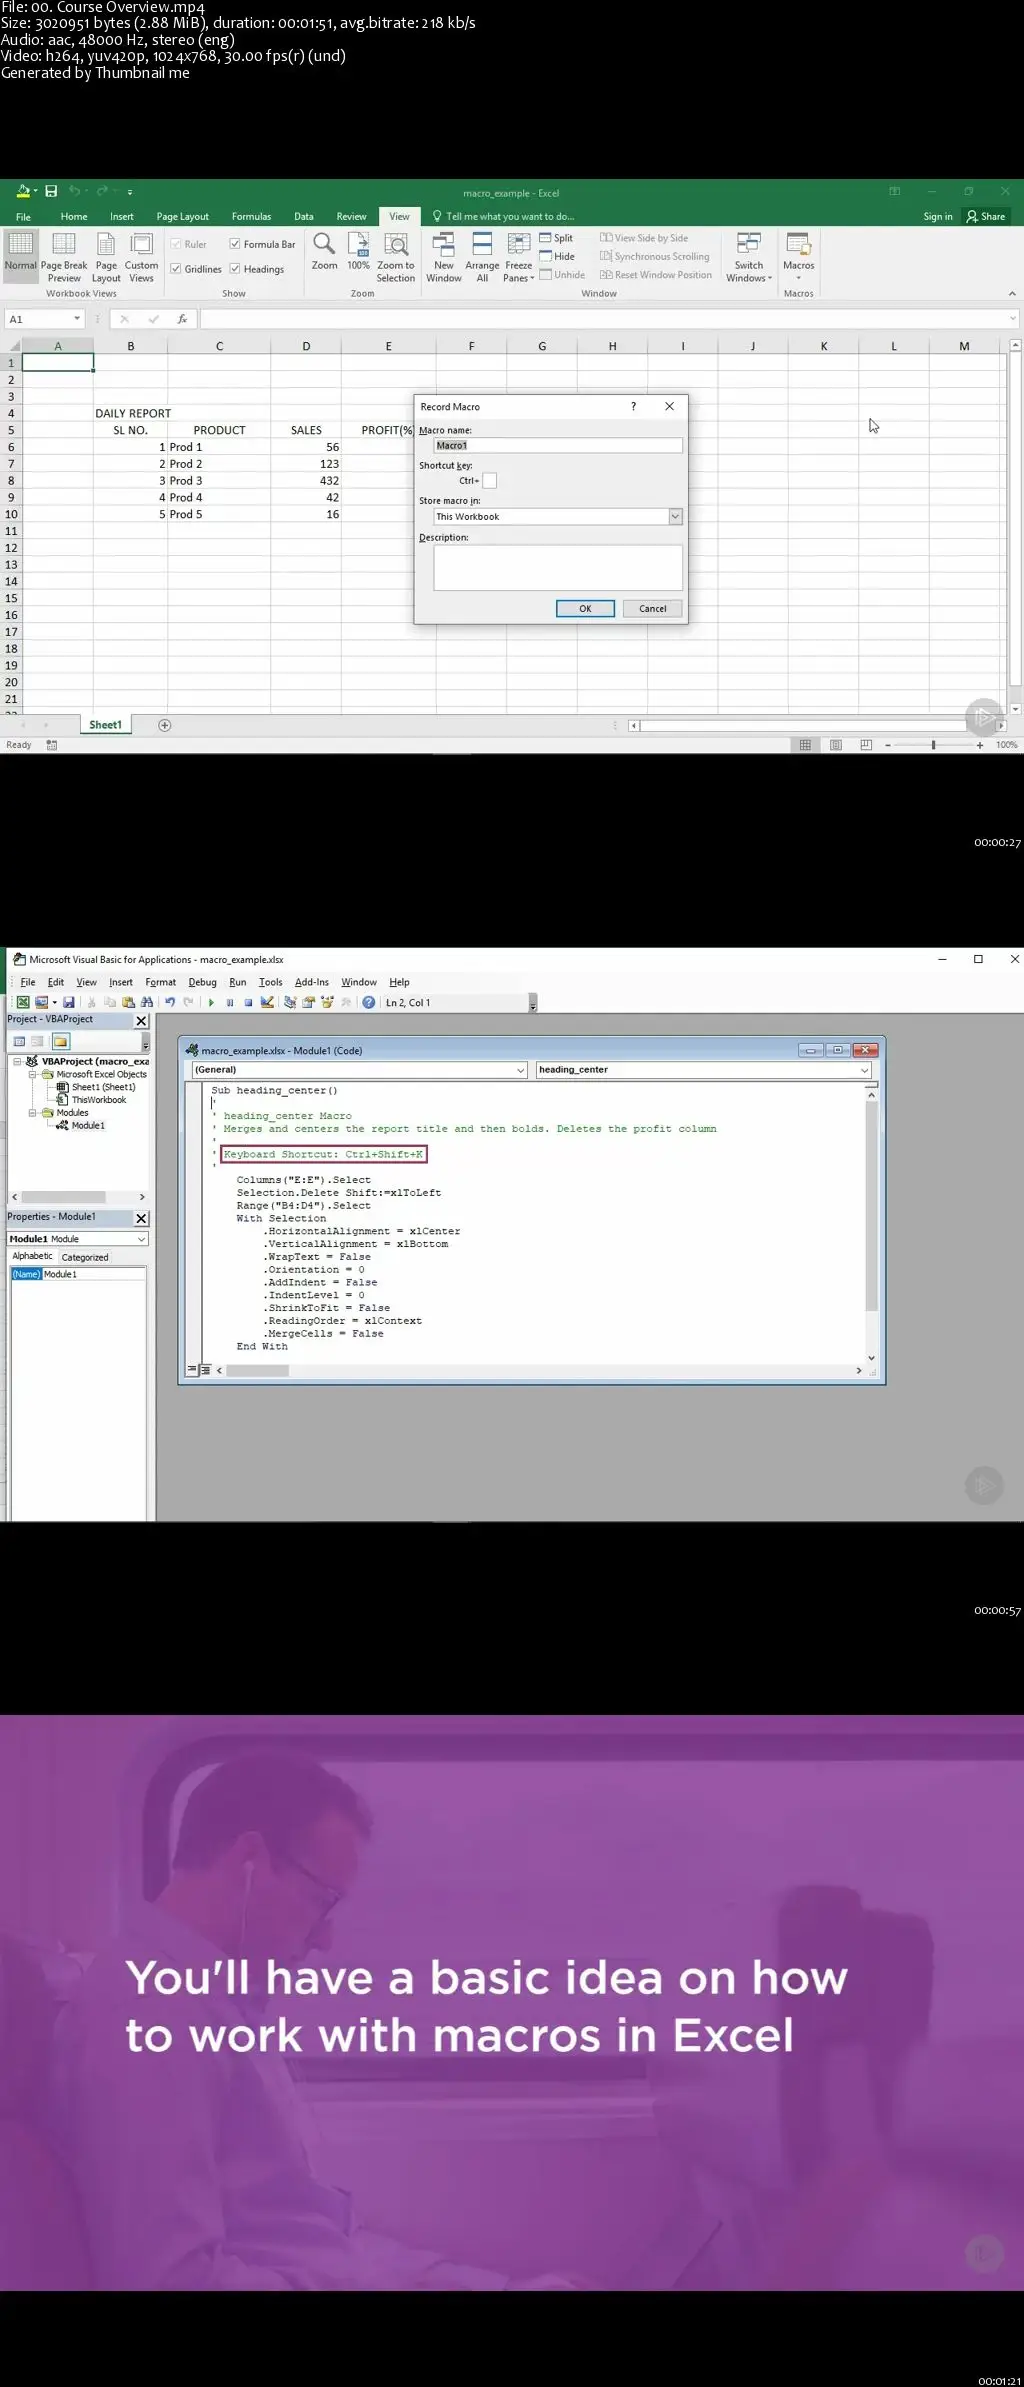Click the Object Browser icon in VBA
The width and height of the screenshot is (1024, 2387).
tap(327, 1002)
